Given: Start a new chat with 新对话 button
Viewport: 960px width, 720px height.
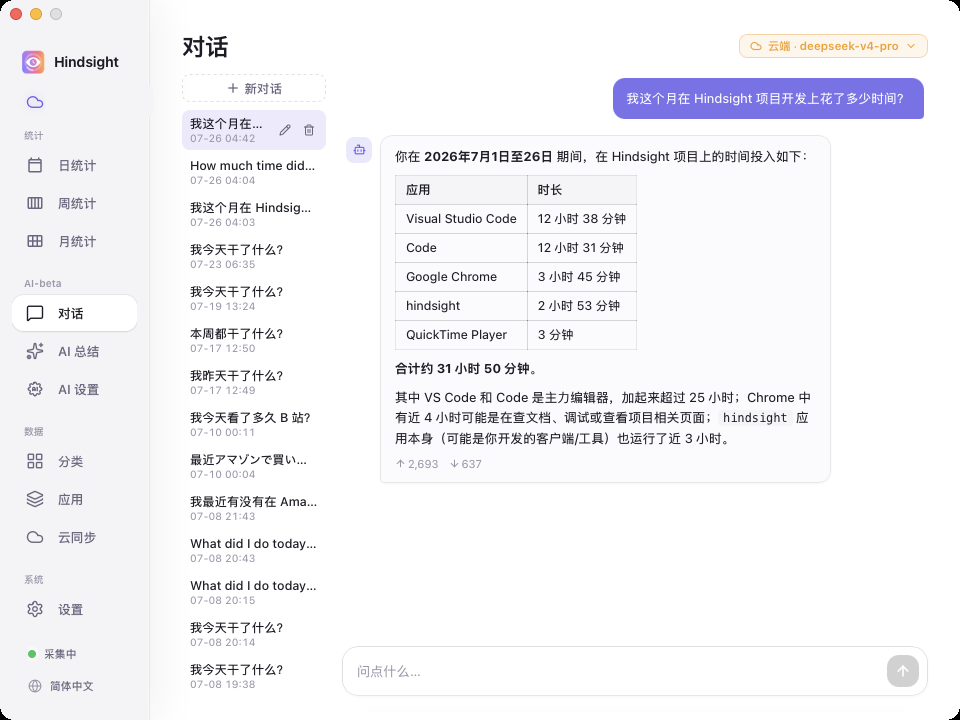Looking at the screenshot, I should [x=254, y=88].
